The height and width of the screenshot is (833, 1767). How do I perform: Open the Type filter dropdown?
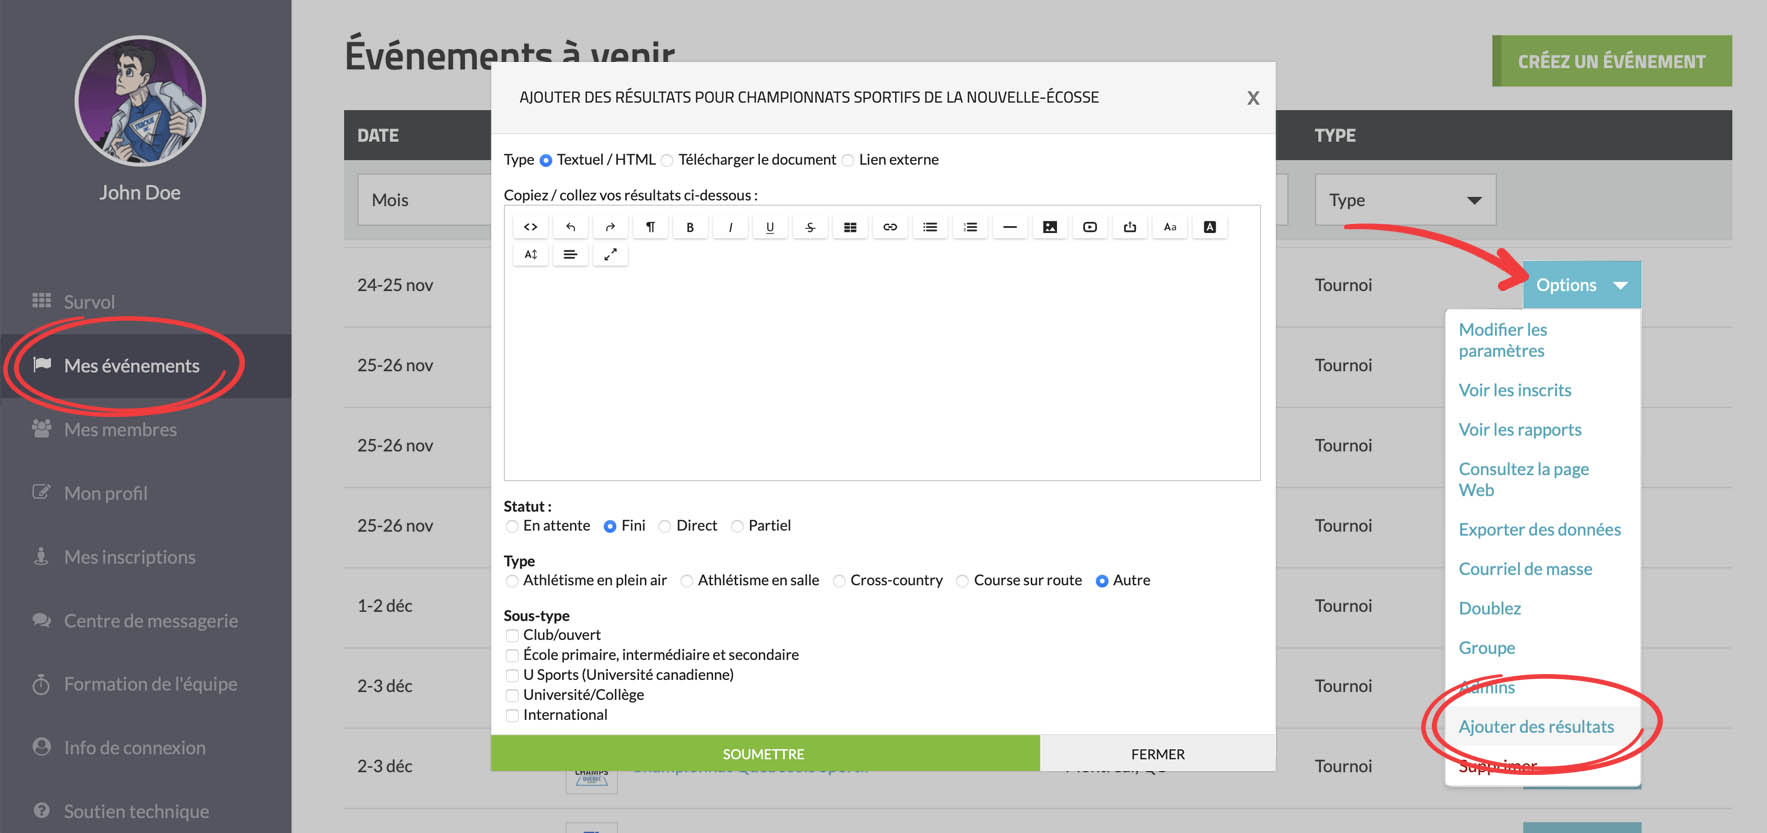pyautogui.click(x=1405, y=200)
